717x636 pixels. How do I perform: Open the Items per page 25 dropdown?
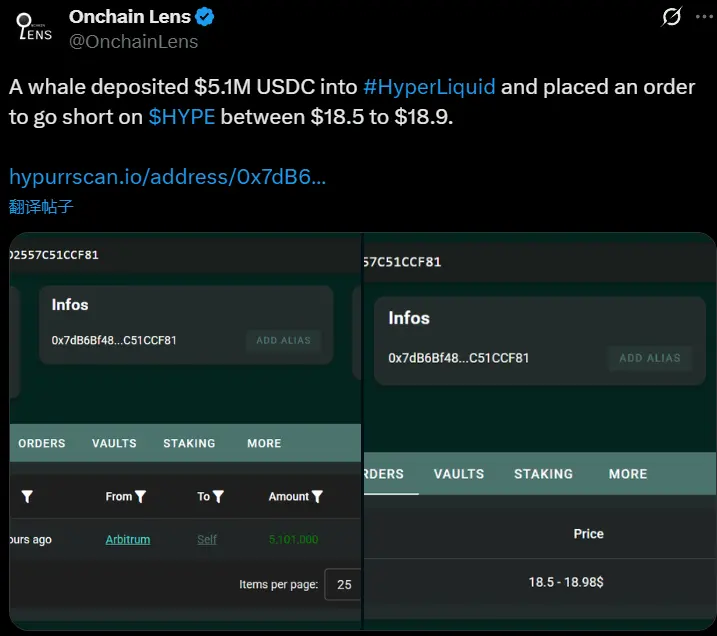(343, 584)
